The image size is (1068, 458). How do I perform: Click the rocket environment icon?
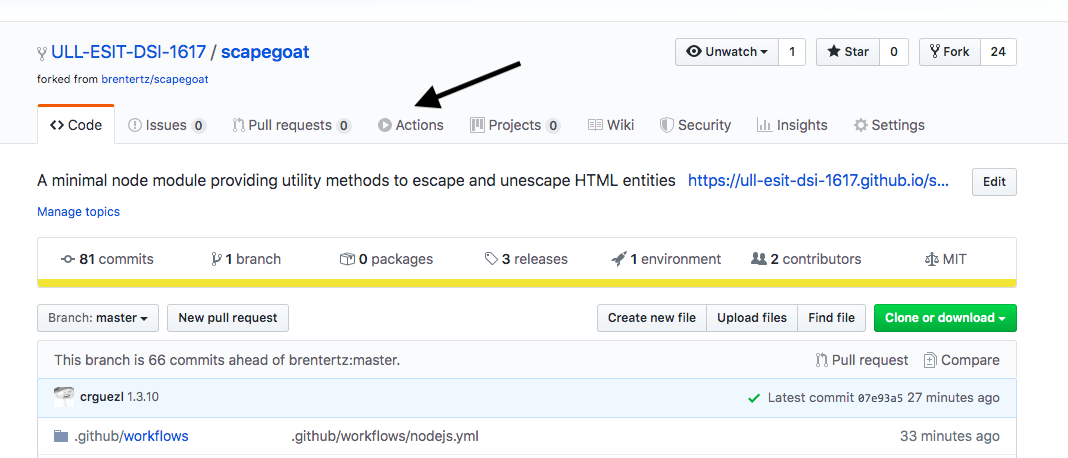click(619, 259)
